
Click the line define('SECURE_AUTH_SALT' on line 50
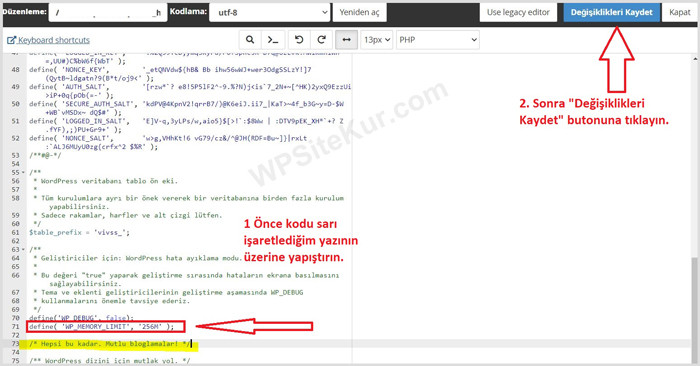coord(187,104)
